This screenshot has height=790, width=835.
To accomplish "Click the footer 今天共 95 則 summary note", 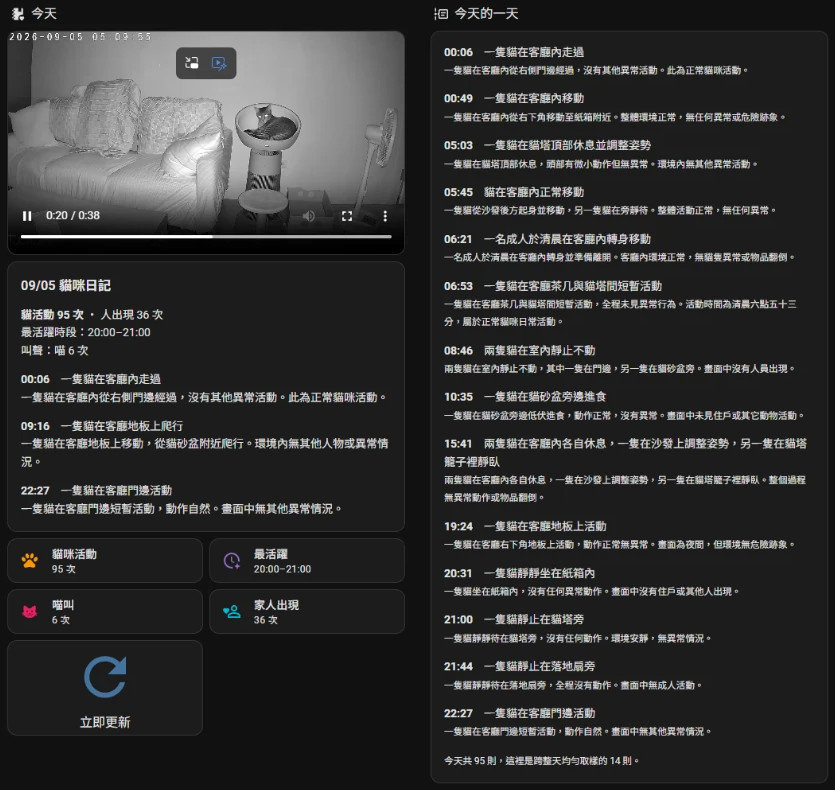I will (x=541, y=761).
